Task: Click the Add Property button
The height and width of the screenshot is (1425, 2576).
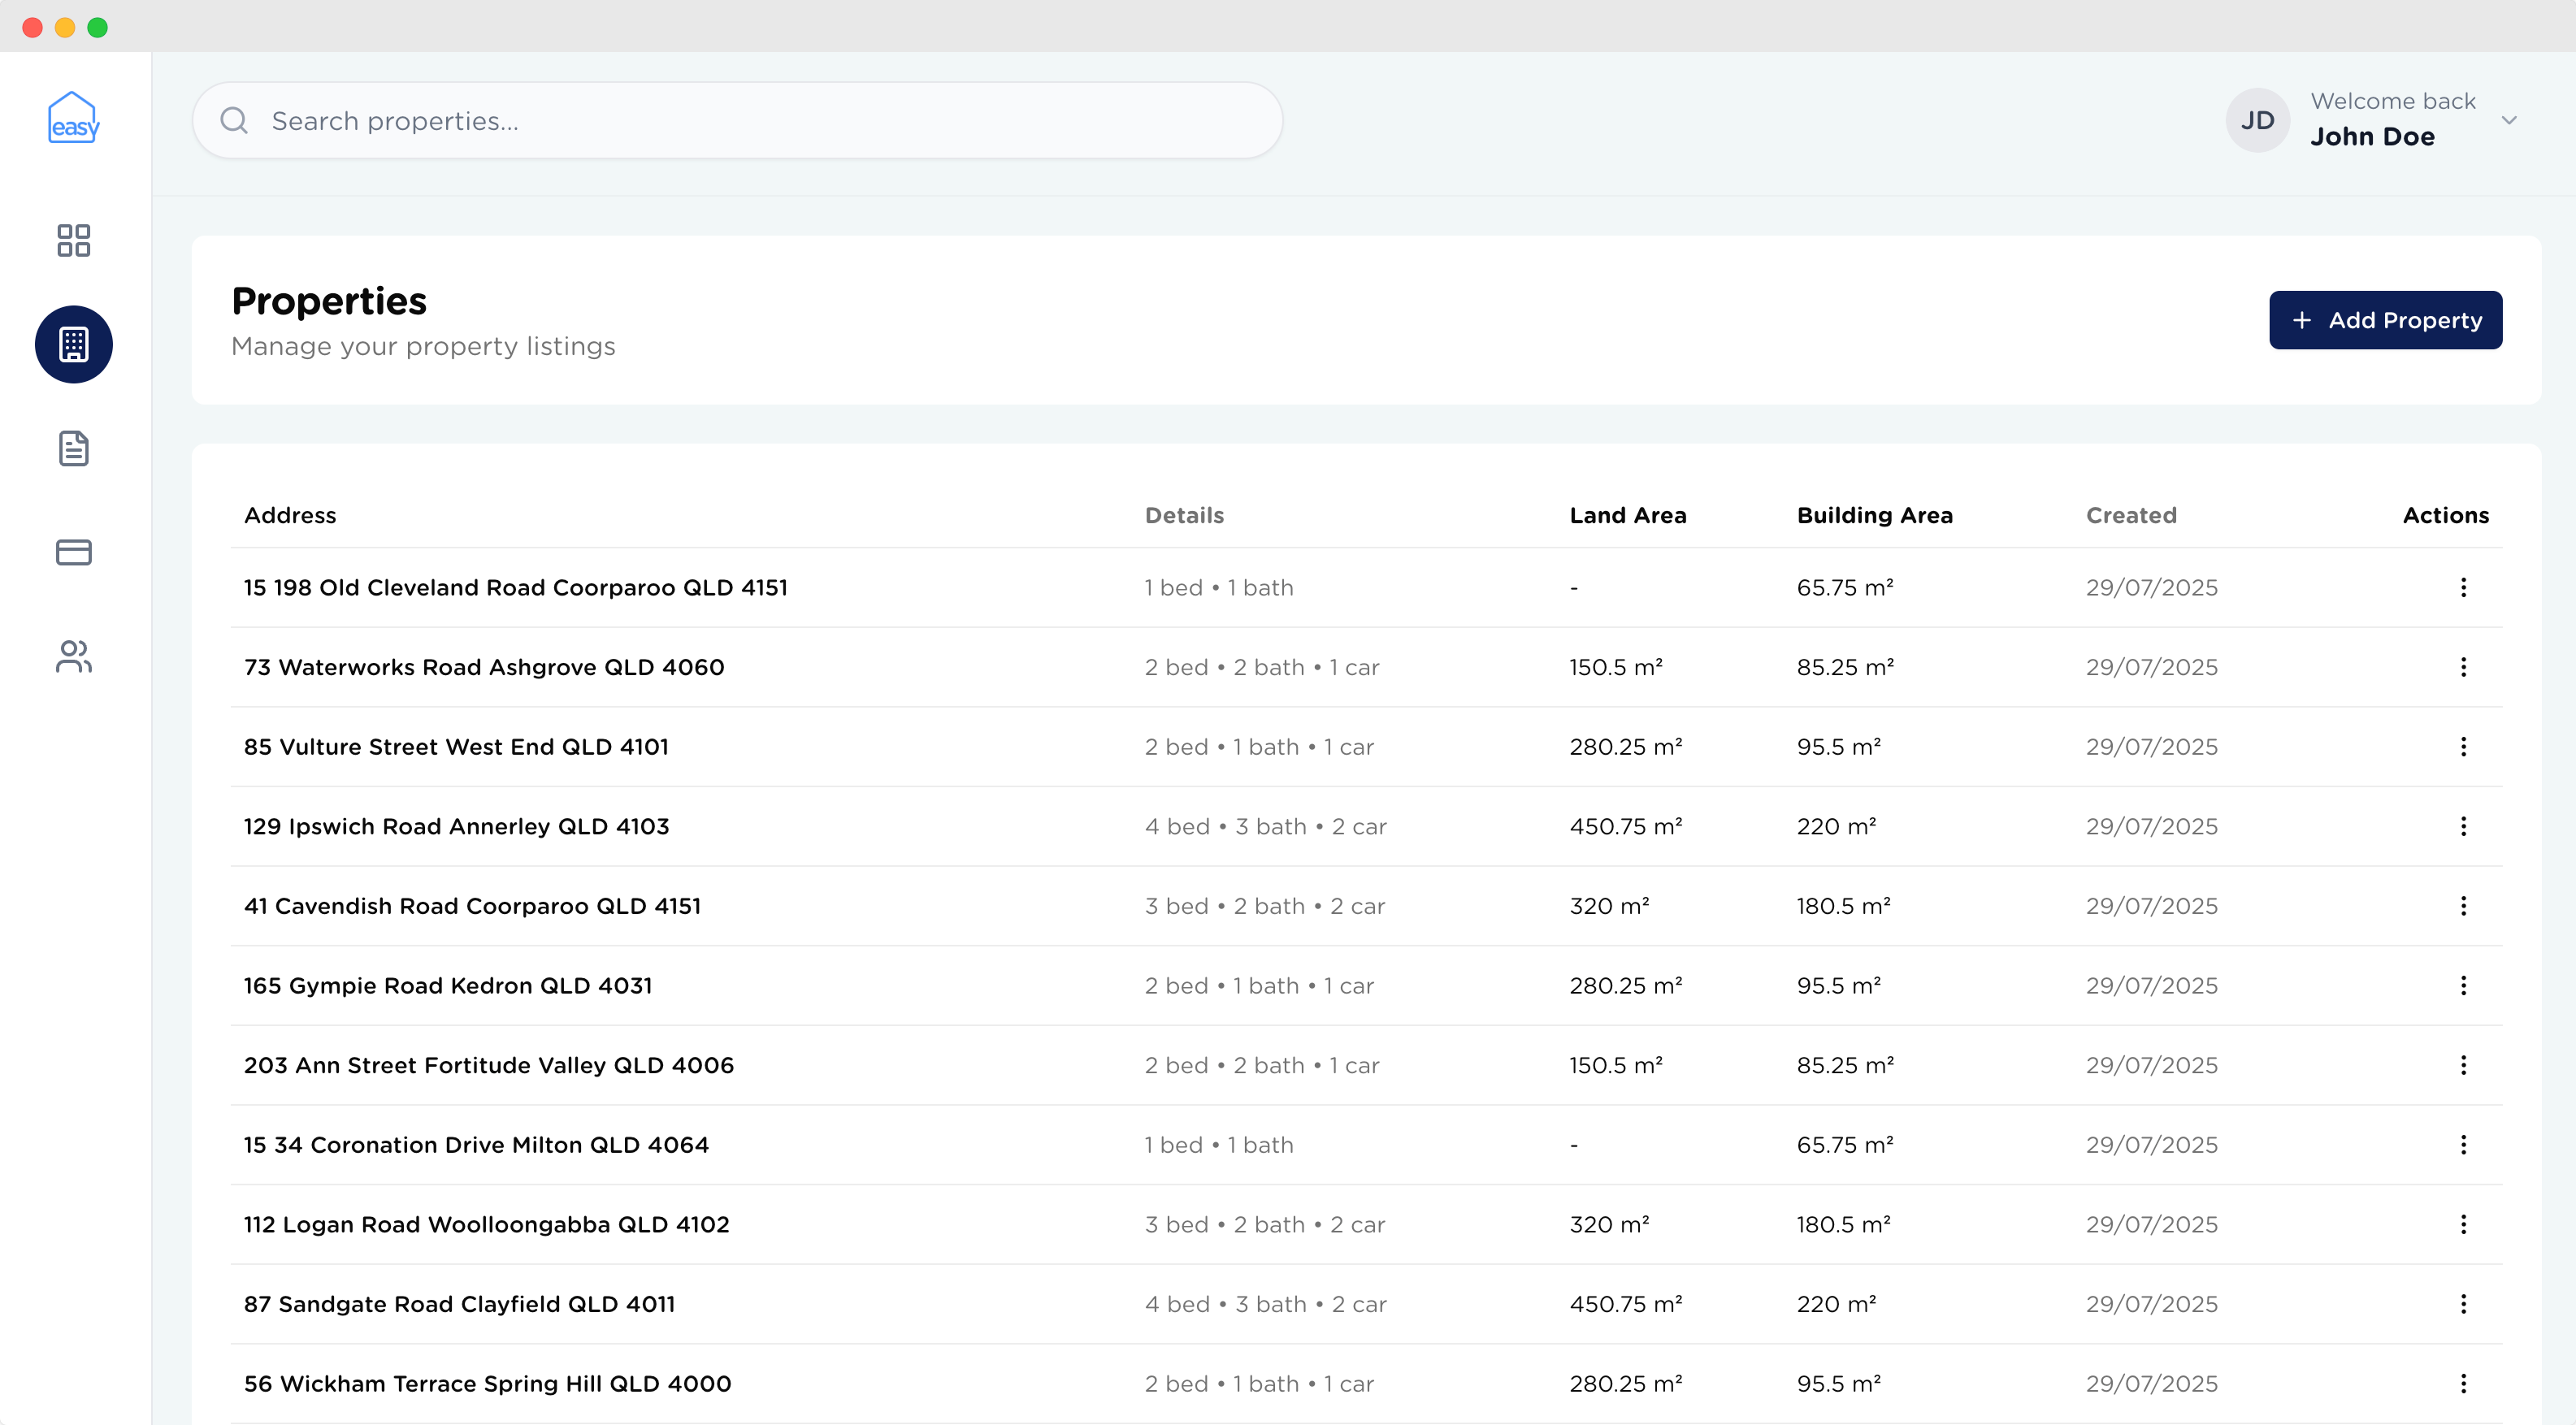Action: tap(2385, 319)
